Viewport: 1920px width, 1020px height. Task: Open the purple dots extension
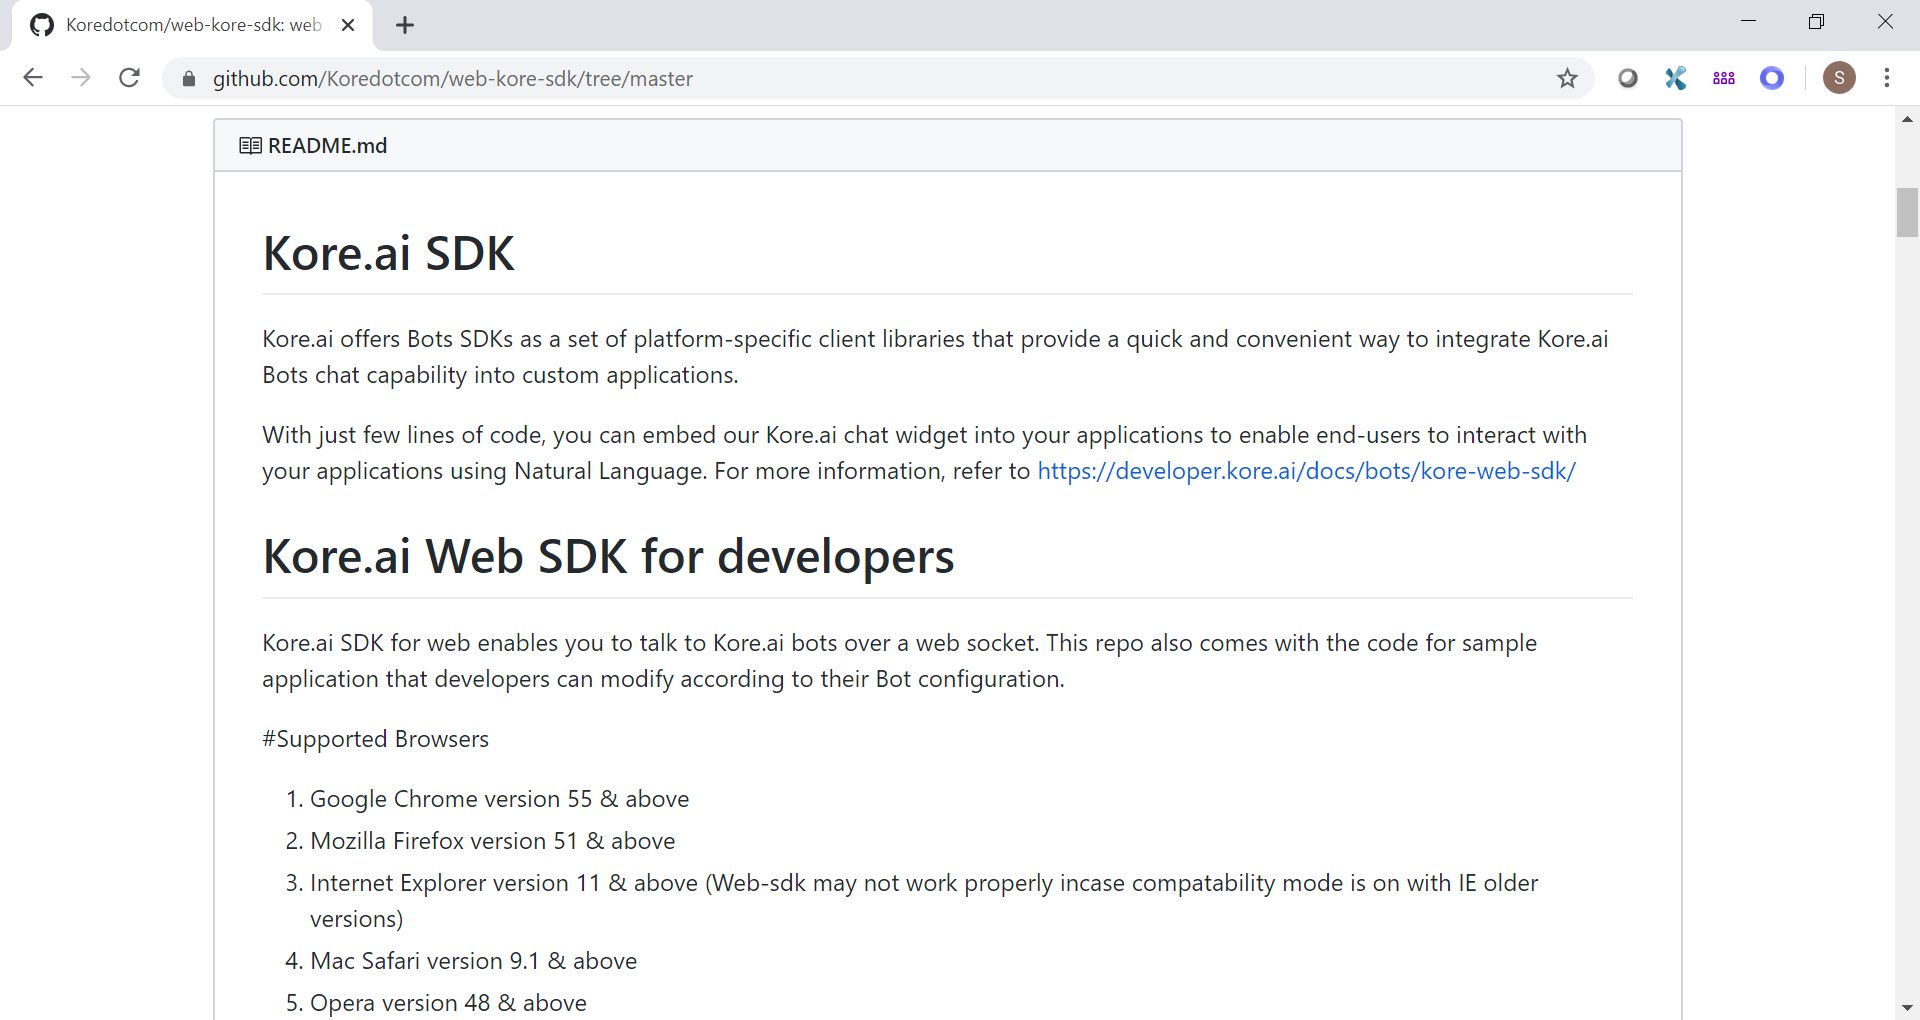1724,78
